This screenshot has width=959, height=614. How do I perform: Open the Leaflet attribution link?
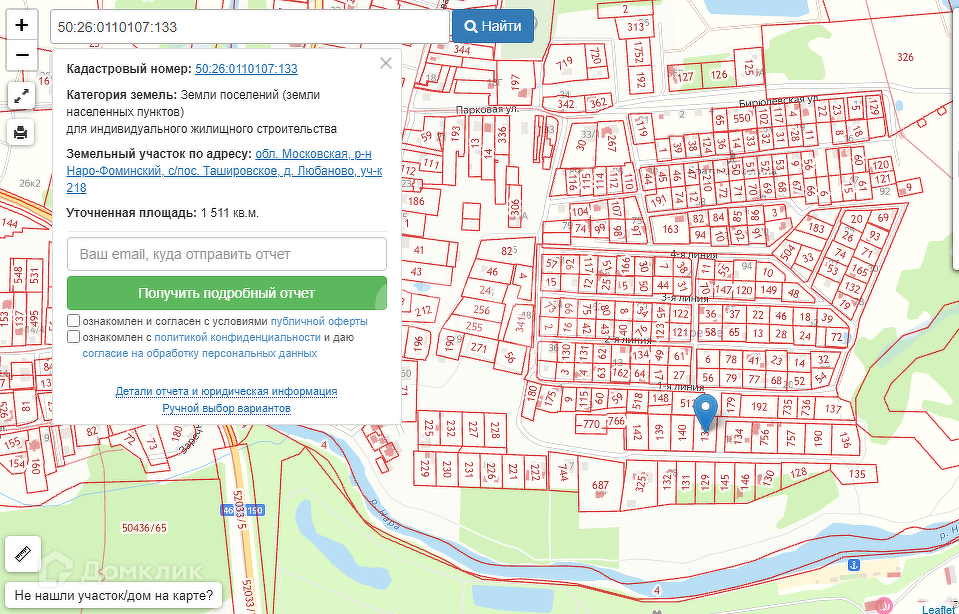(939, 609)
